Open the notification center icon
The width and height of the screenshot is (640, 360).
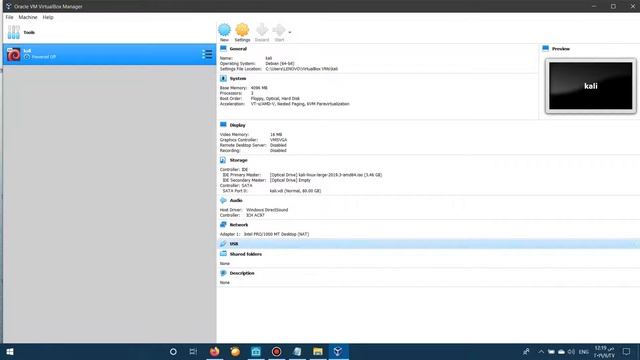(x=626, y=352)
